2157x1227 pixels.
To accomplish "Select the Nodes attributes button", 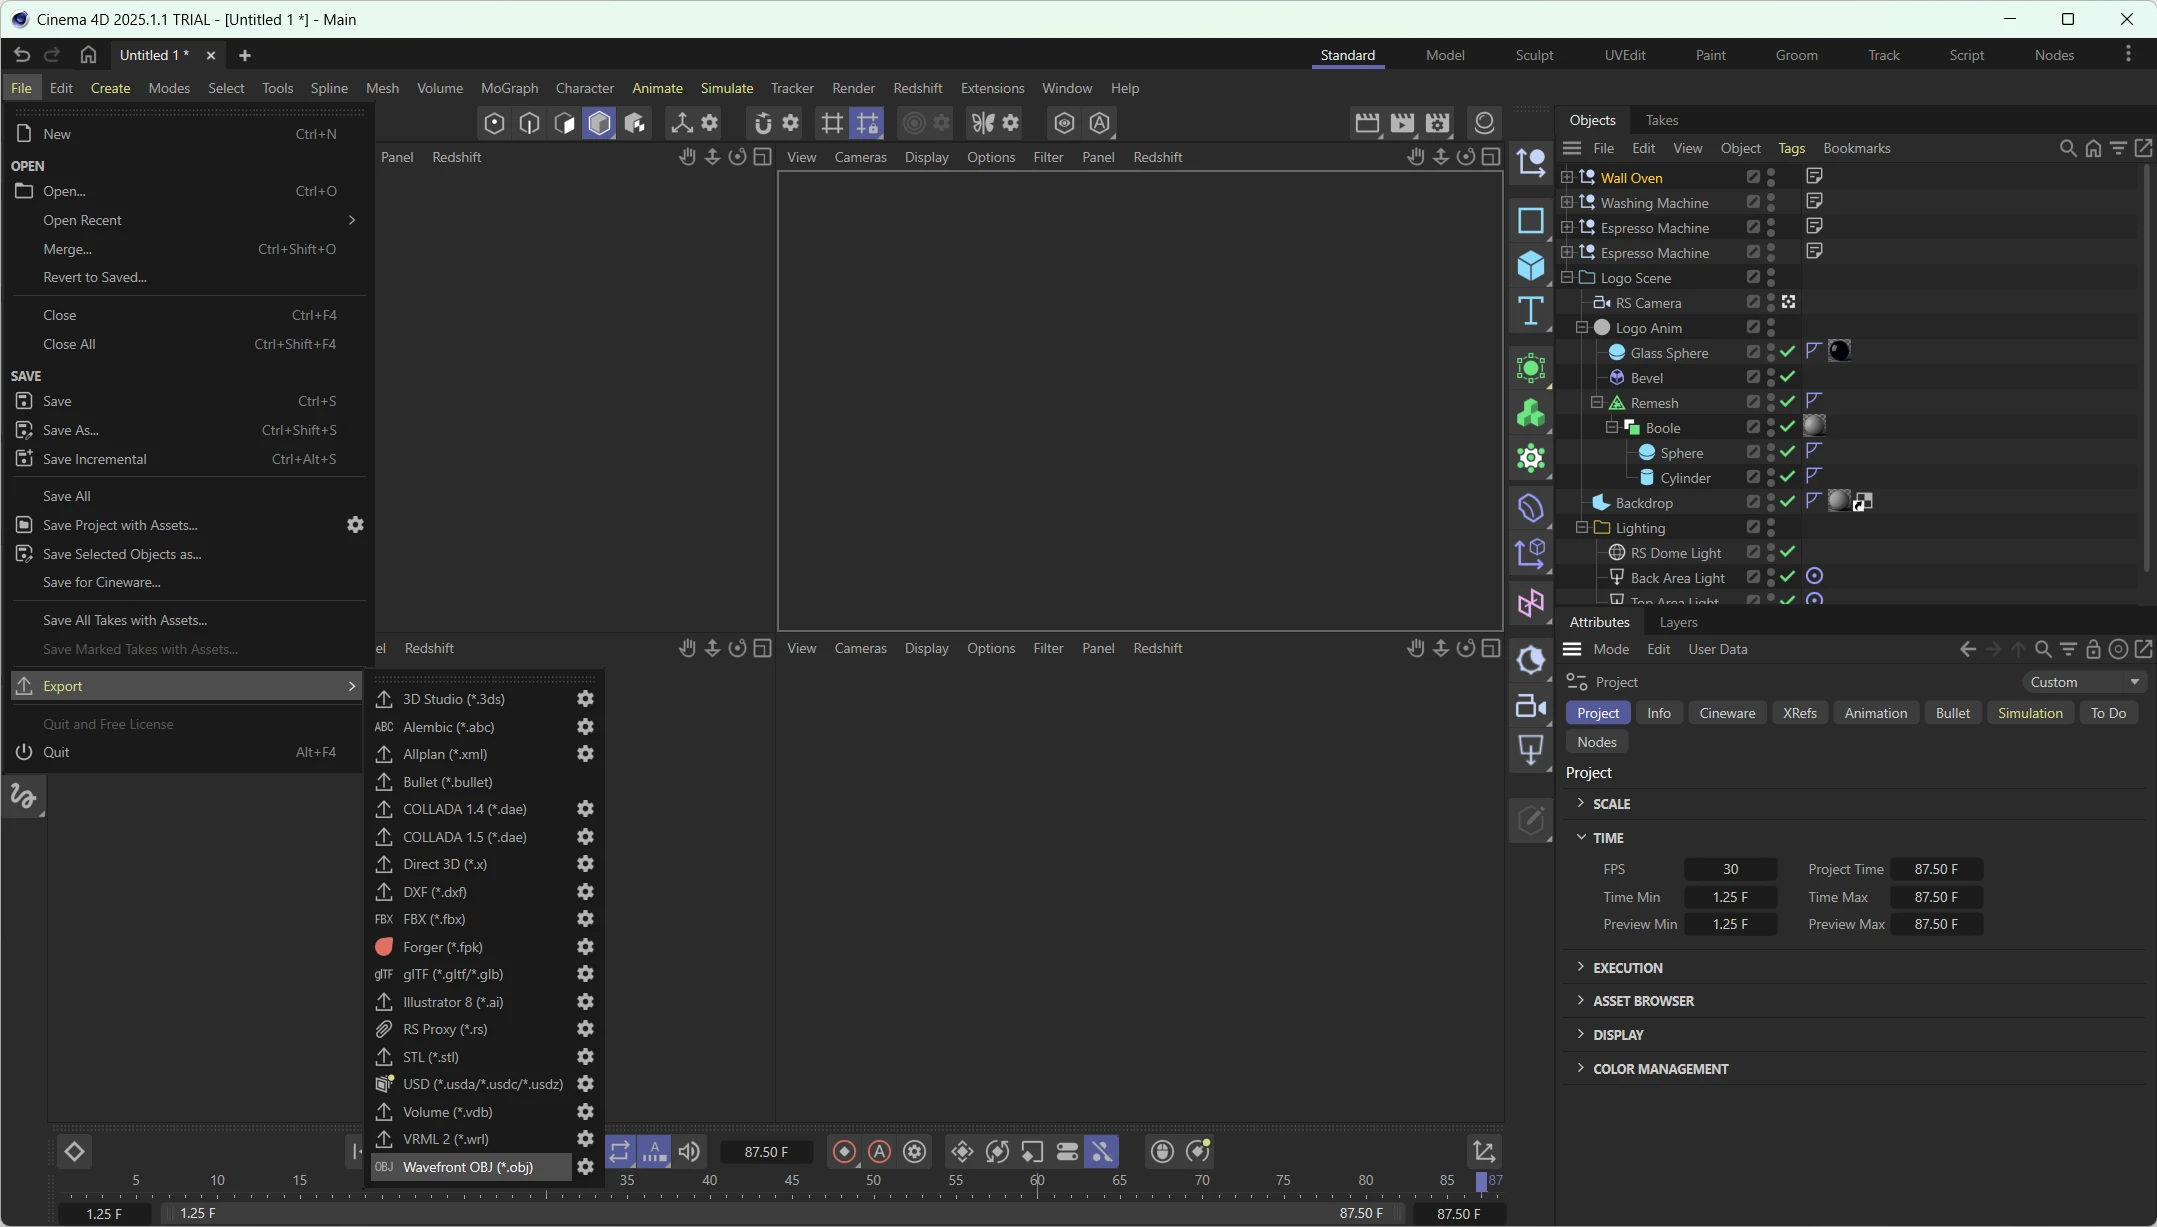I will 1596,742.
